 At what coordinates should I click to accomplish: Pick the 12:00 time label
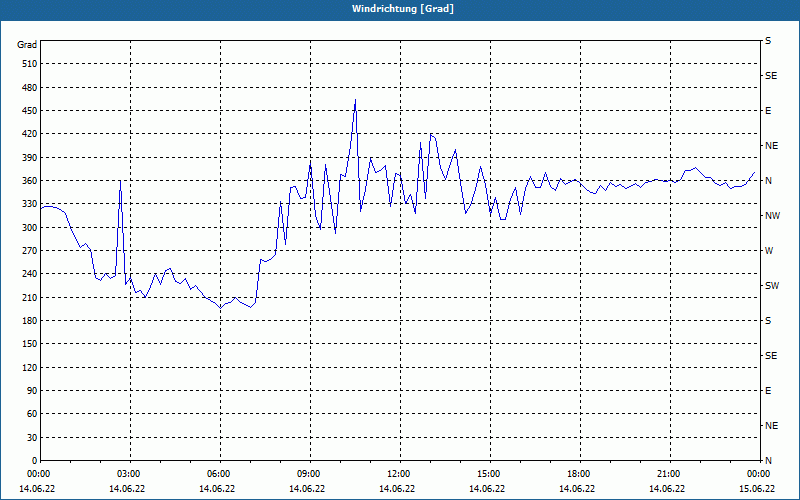tap(397, 474)
